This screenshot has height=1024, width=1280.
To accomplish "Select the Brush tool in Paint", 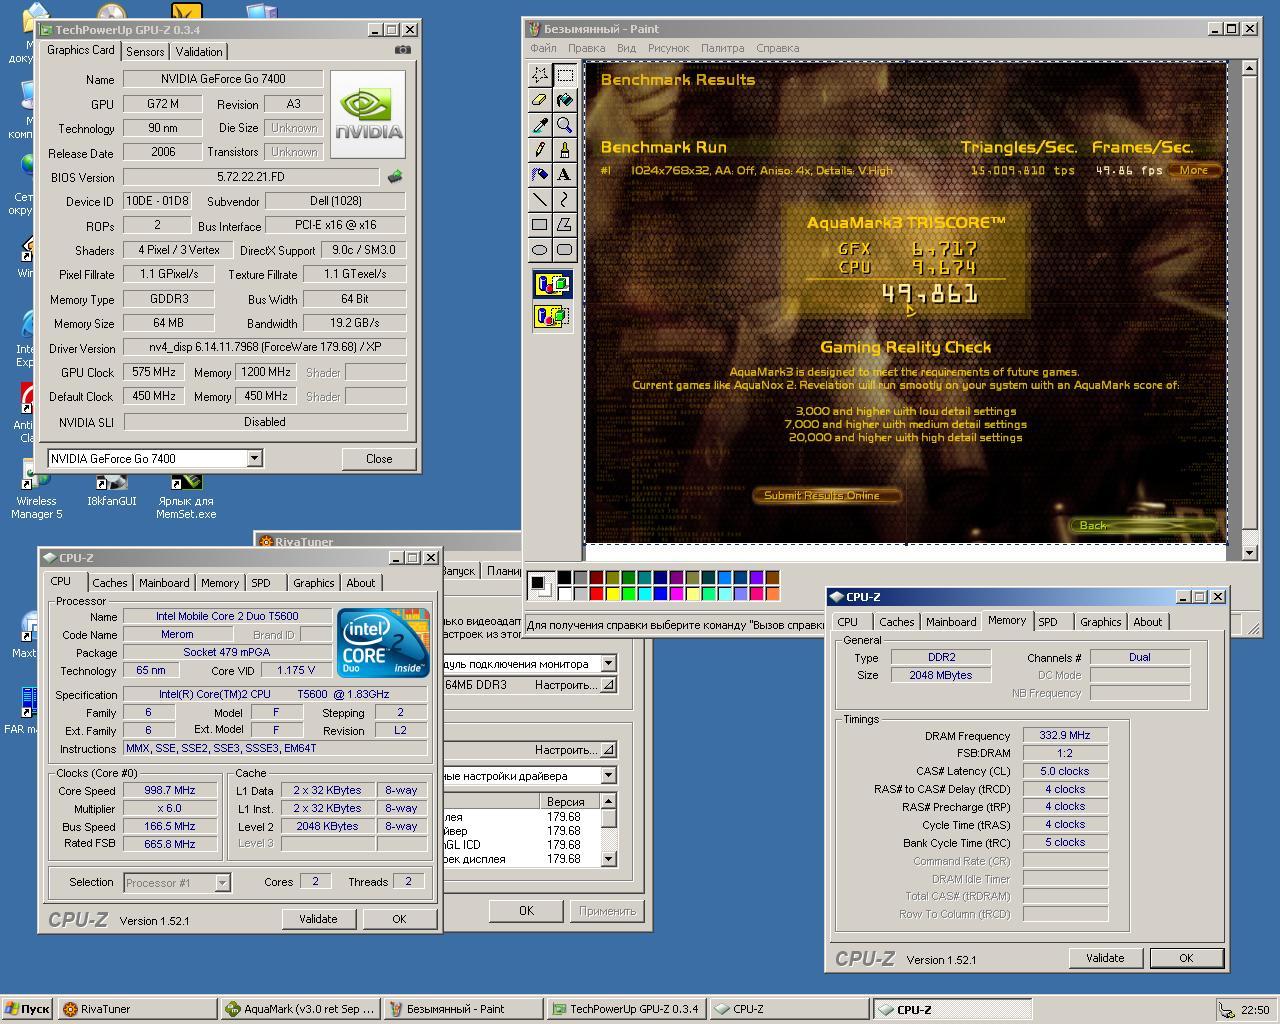I will click(565, 150).
